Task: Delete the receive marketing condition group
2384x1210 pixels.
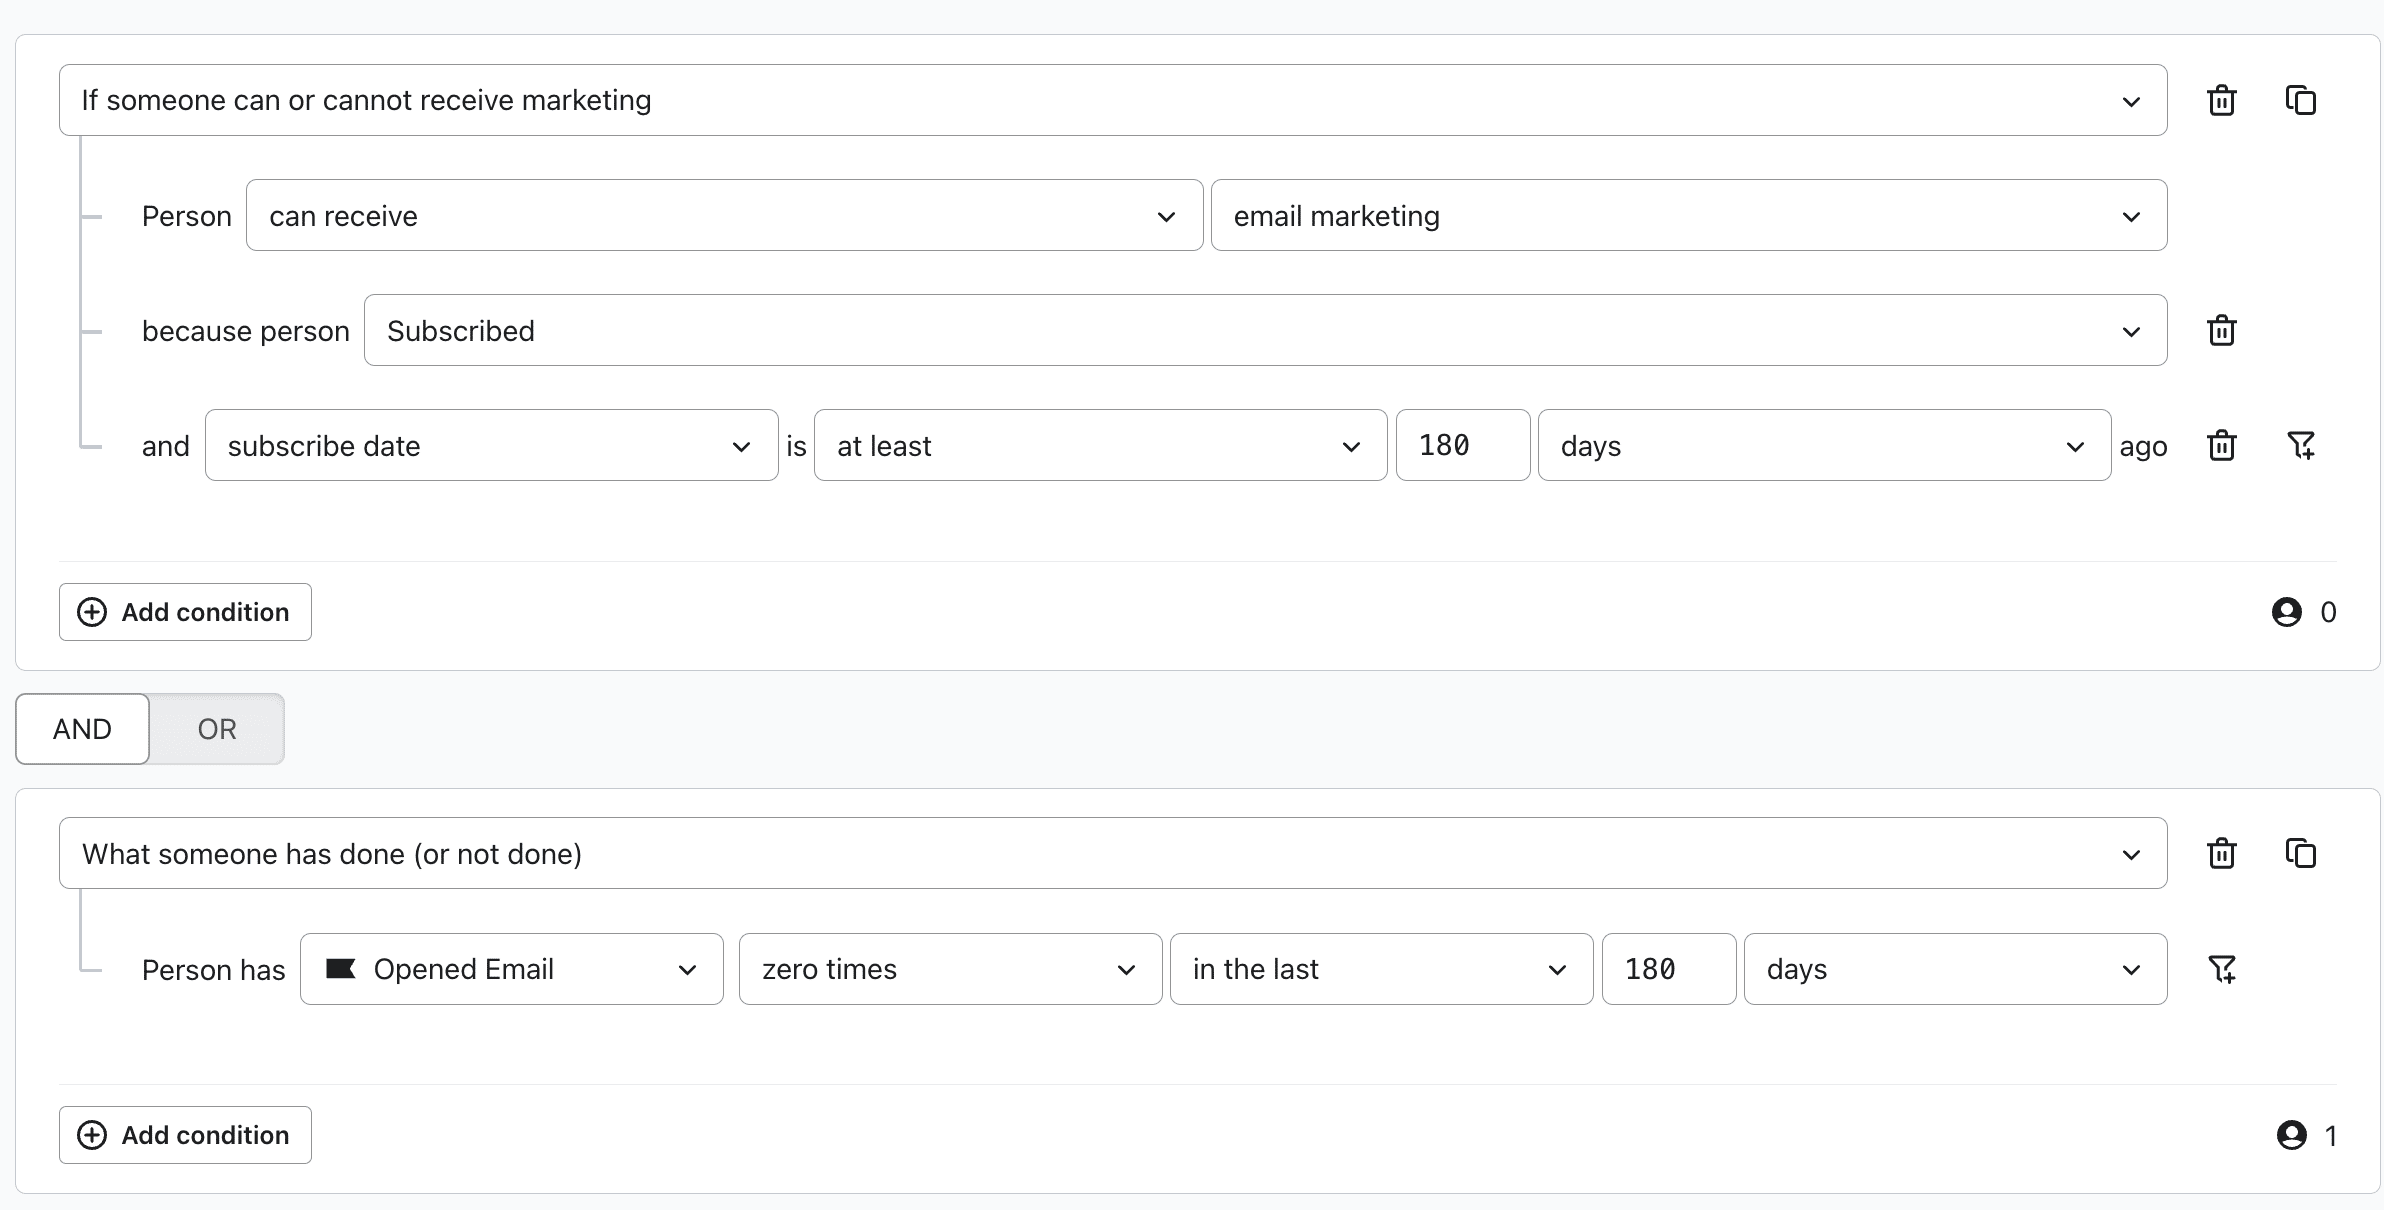Action: [x=2221, y=101]
